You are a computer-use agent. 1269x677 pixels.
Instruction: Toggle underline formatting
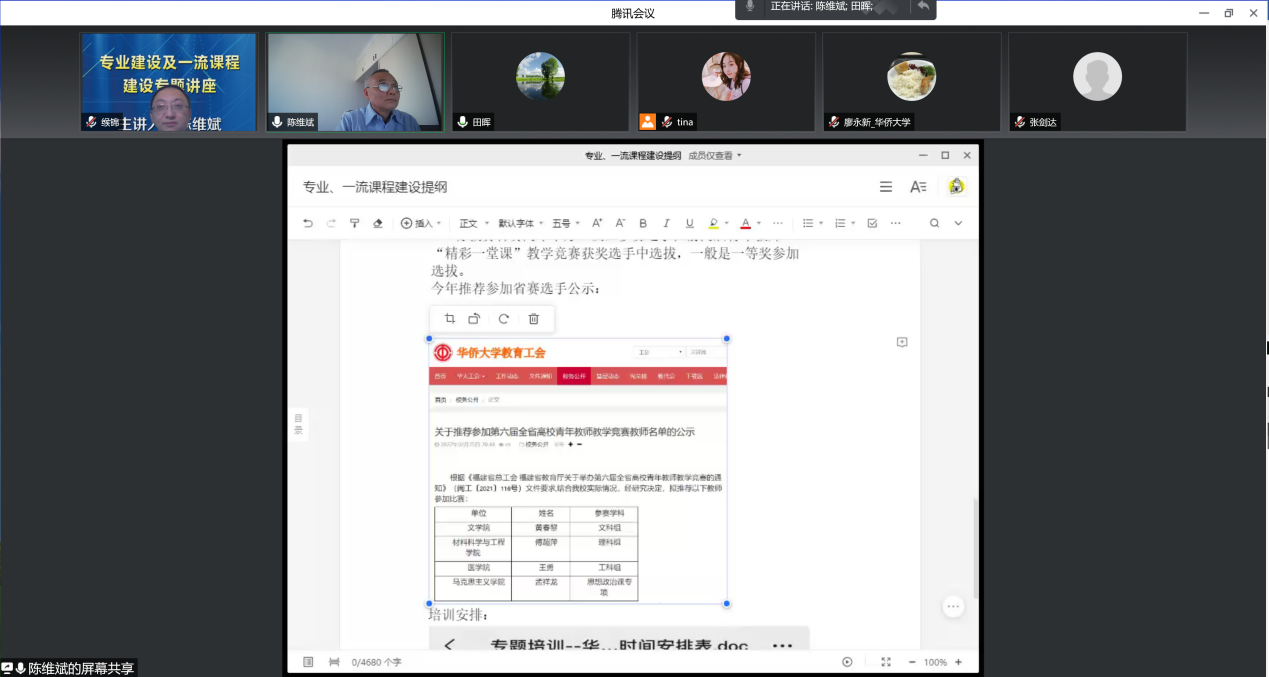click(x=689, y=223)
